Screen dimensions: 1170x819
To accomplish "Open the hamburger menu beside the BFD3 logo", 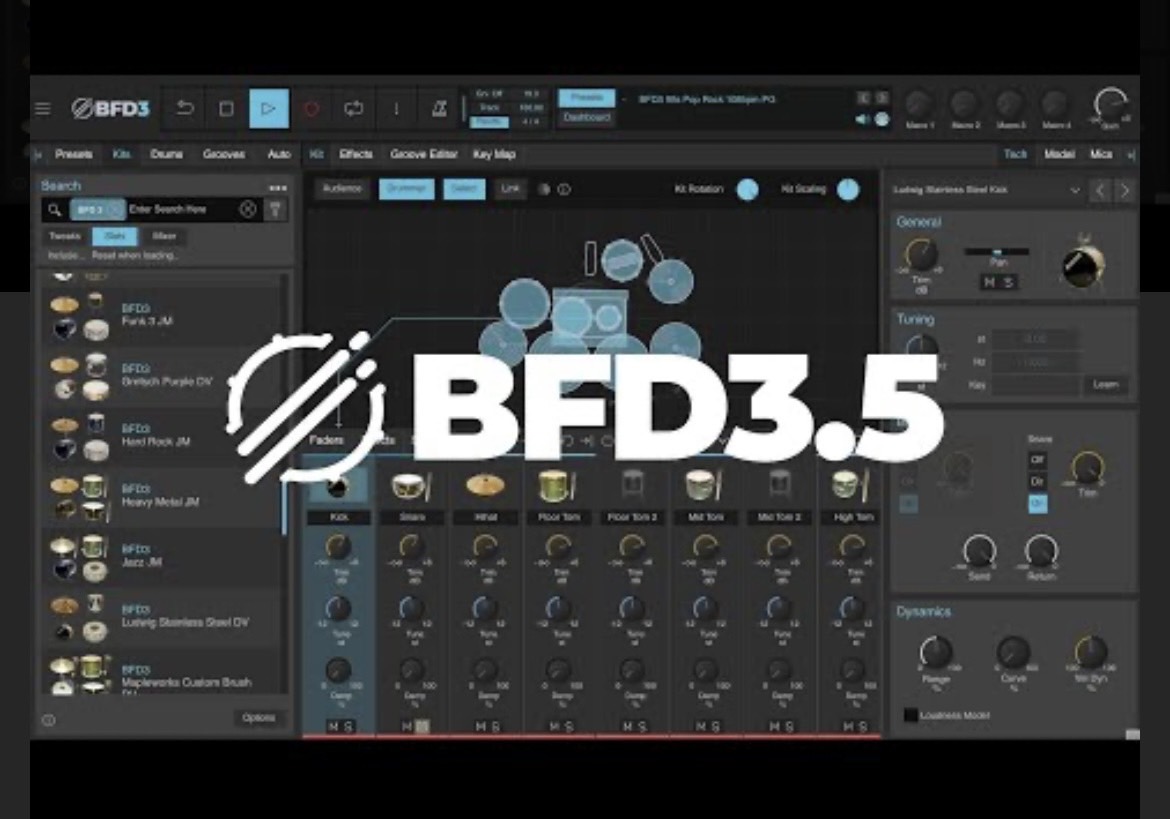I will pos(43,109).
